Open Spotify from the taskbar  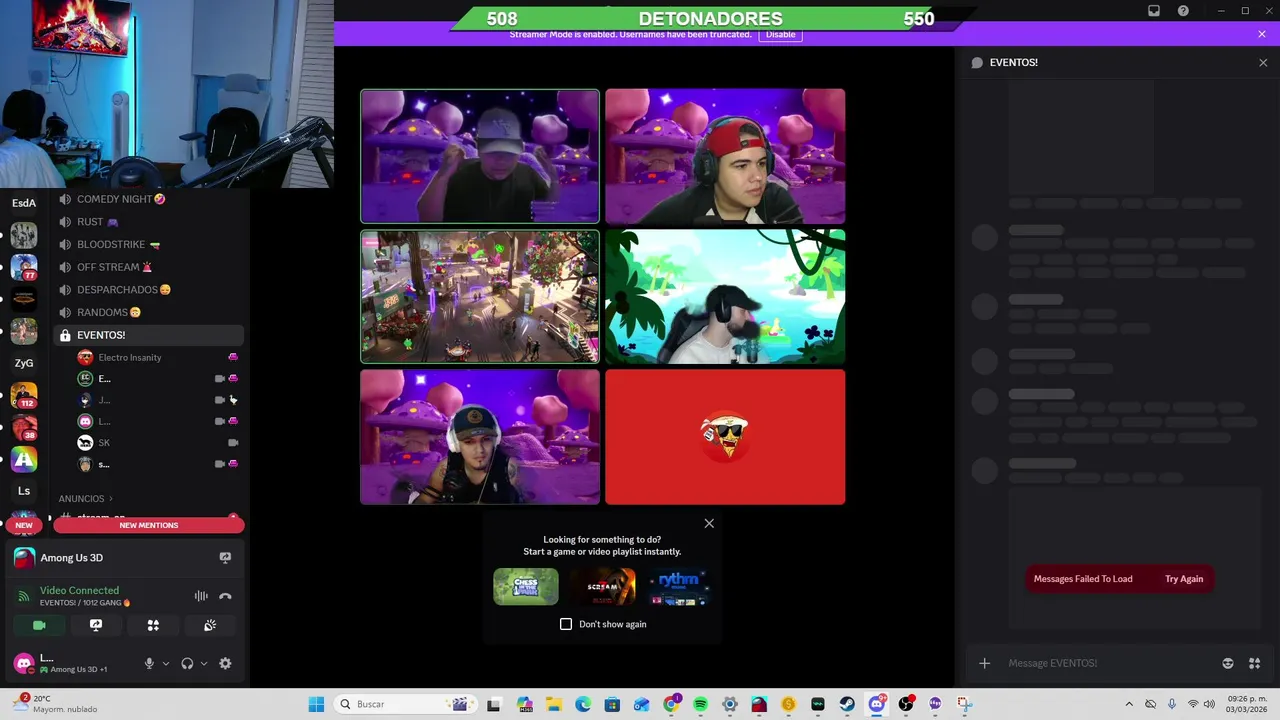pos(700,704)
